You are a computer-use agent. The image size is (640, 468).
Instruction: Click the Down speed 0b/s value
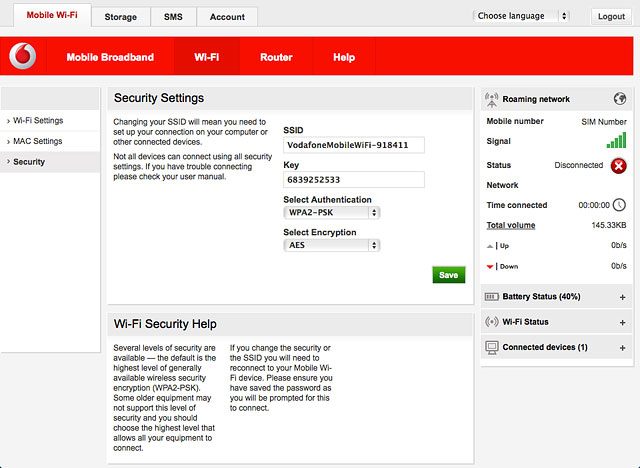[x=618, y=266]
